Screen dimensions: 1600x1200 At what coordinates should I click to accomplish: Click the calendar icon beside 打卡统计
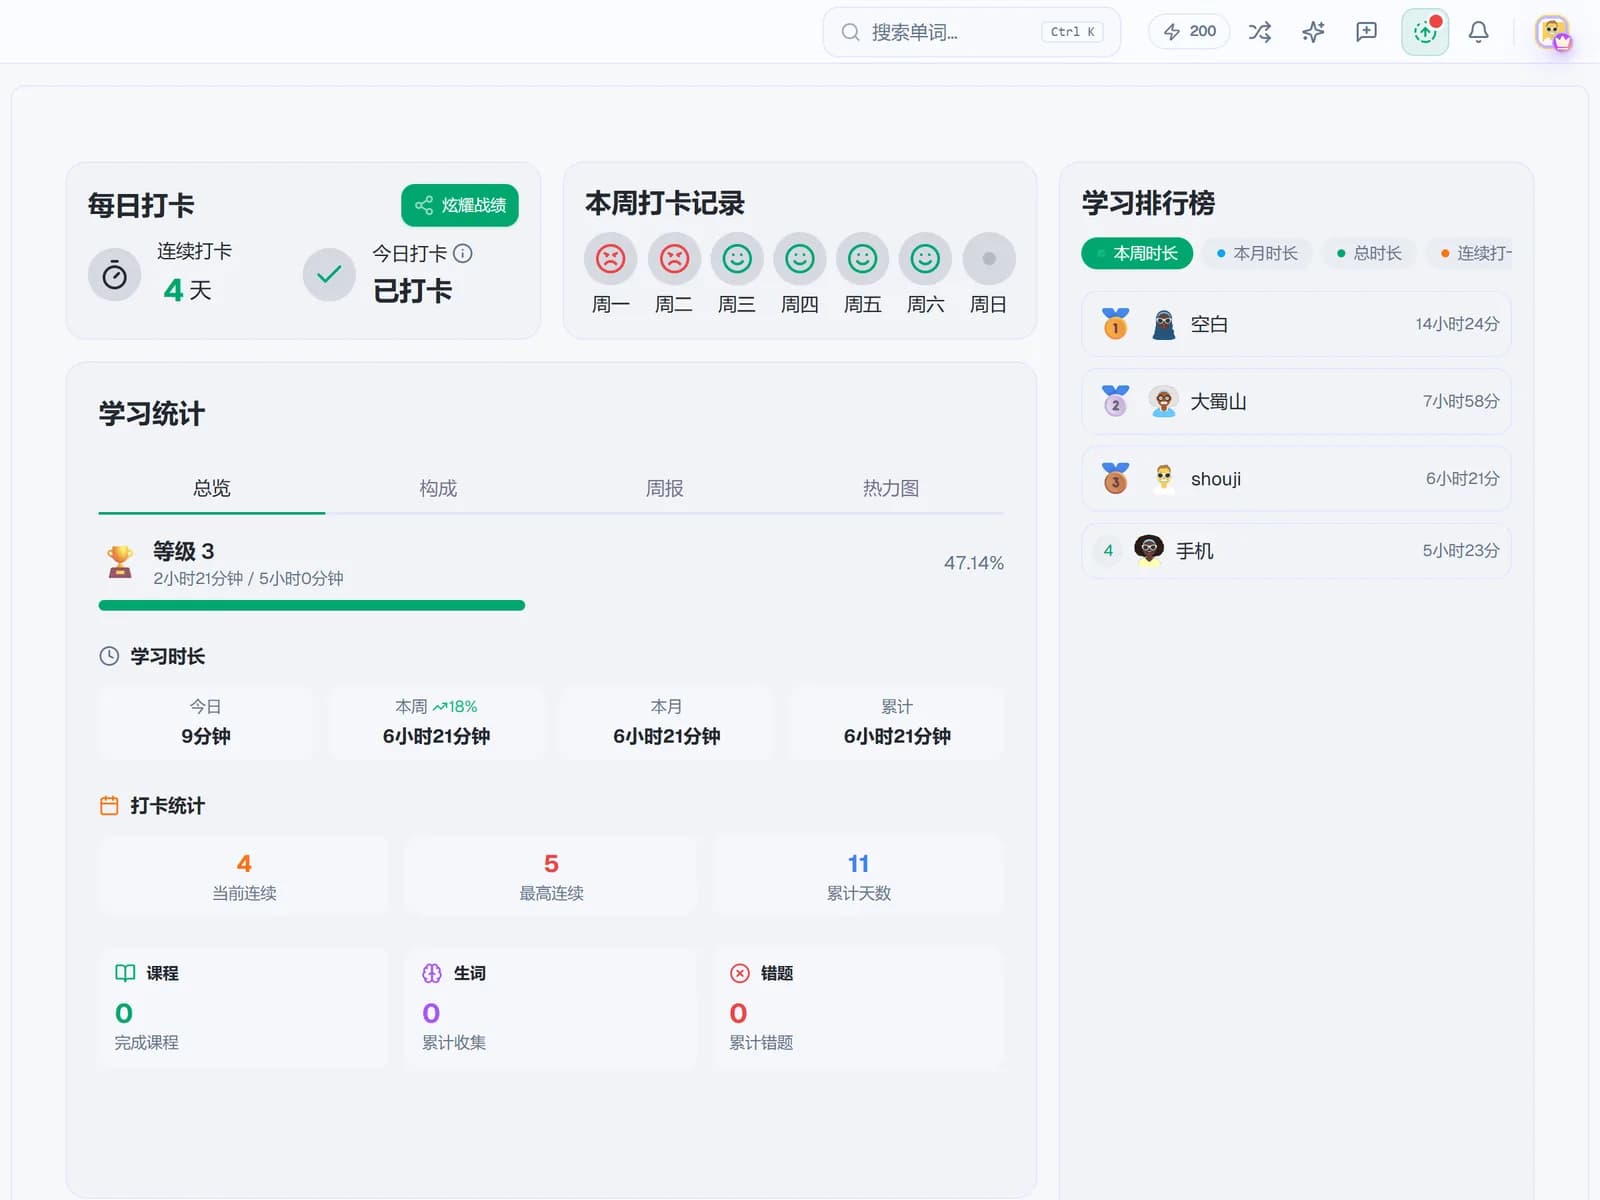109,806
